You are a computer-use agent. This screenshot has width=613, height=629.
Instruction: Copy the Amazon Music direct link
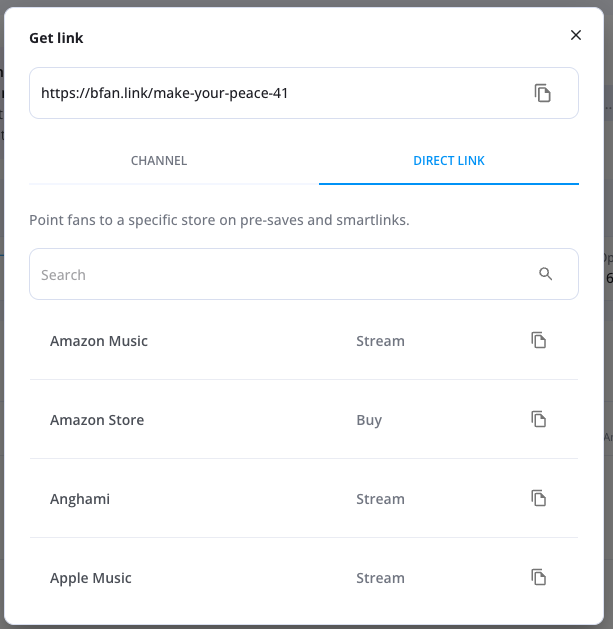(539, 340)
